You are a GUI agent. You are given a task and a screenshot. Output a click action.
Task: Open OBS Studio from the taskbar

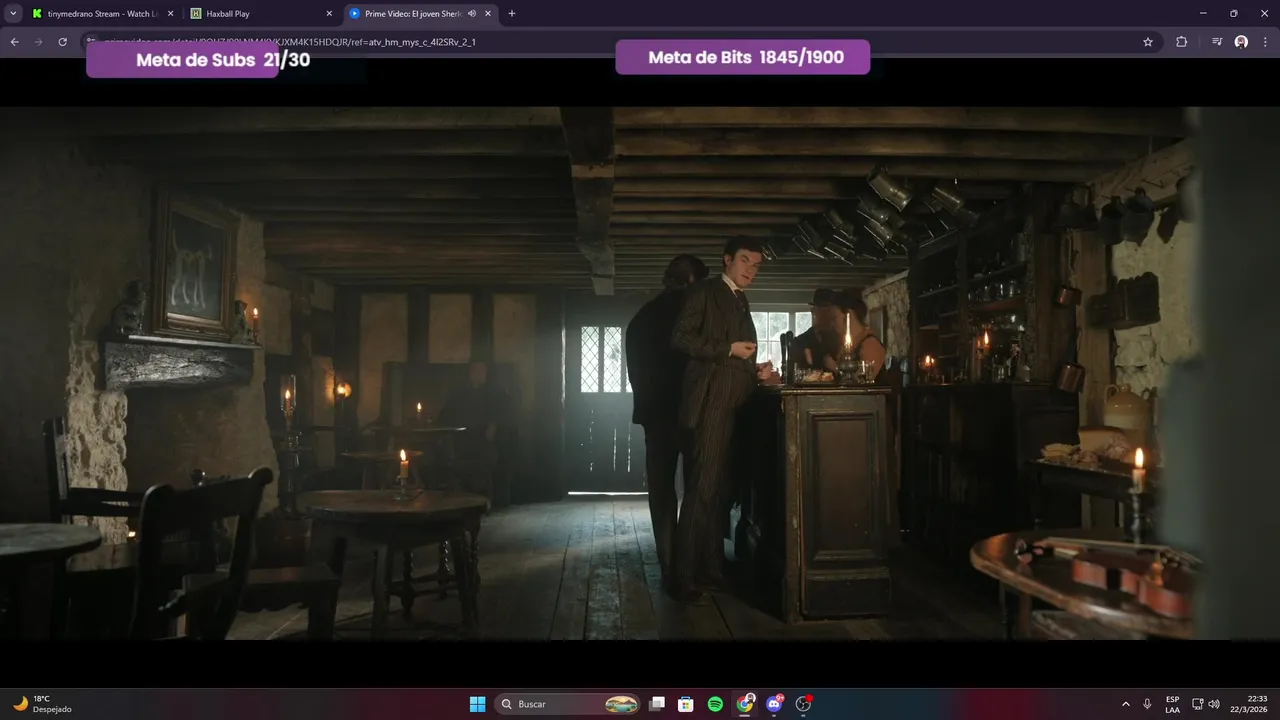(x=803, y=704)
